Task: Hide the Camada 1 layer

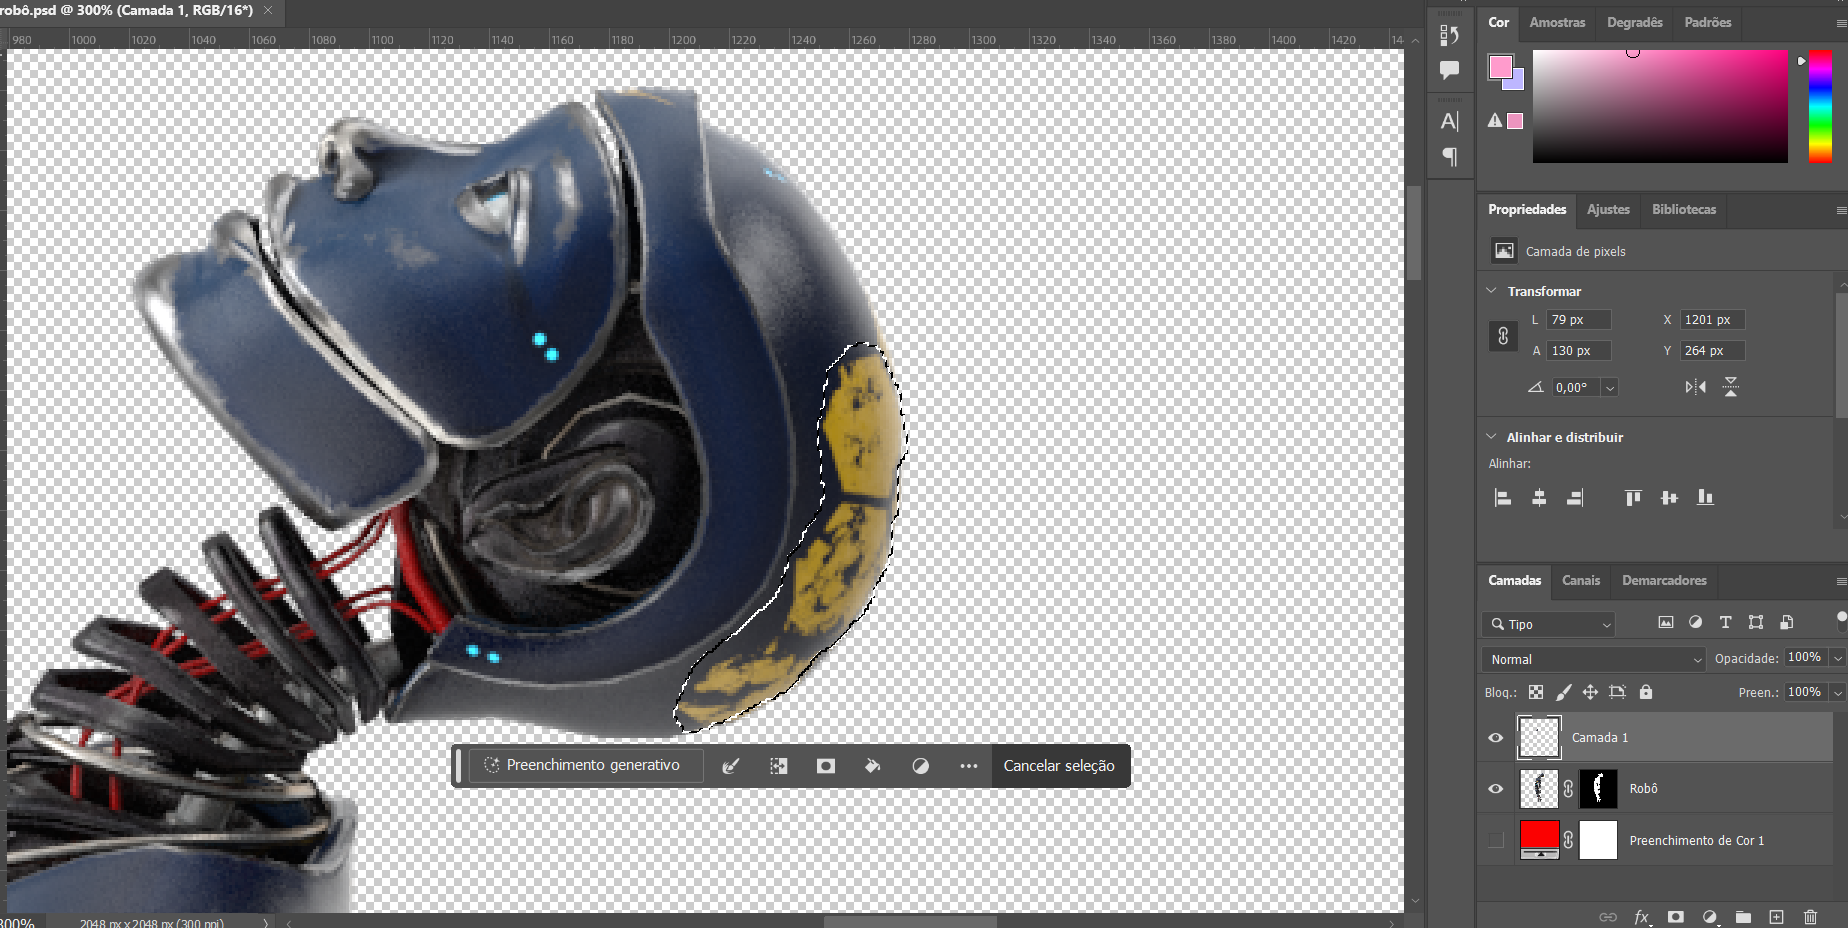Action: click(1496, 738)
